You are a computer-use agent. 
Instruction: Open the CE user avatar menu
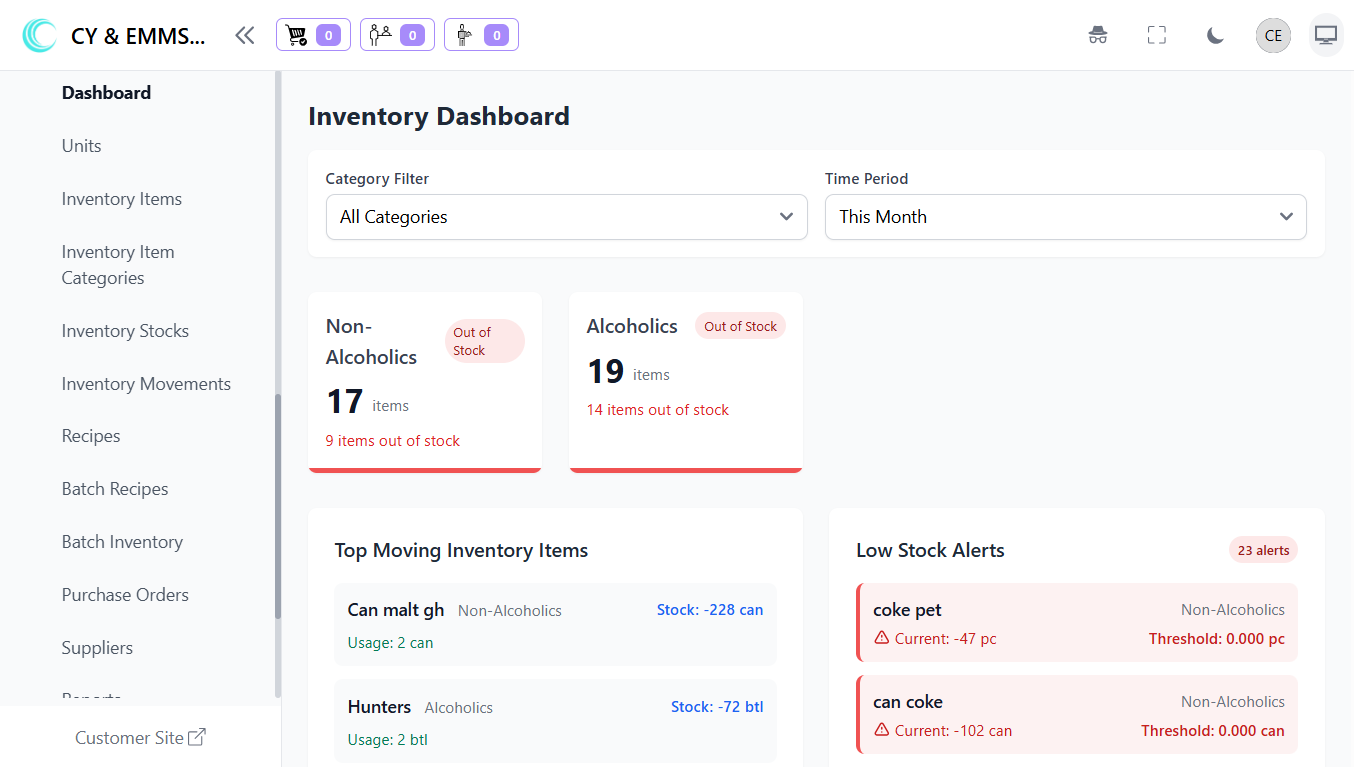(1273, 36)
